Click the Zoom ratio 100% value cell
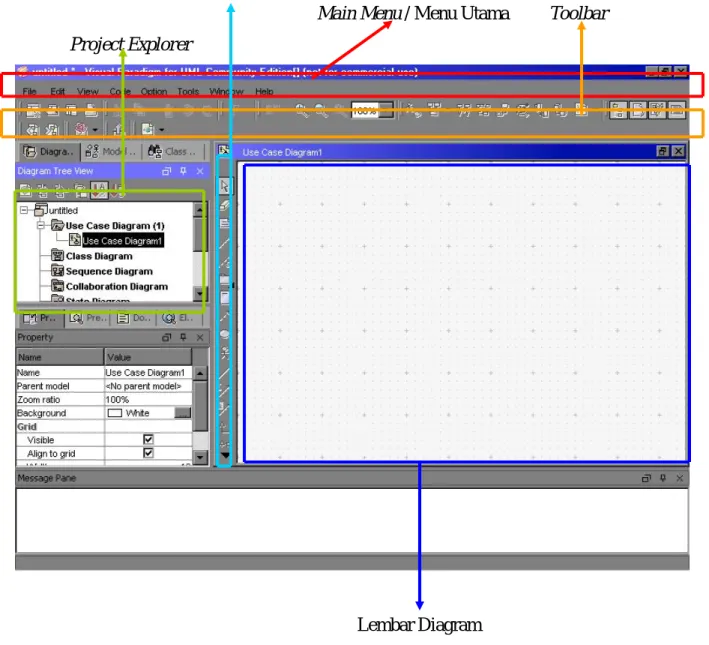The image size is (709, 645). click(148, 400)
